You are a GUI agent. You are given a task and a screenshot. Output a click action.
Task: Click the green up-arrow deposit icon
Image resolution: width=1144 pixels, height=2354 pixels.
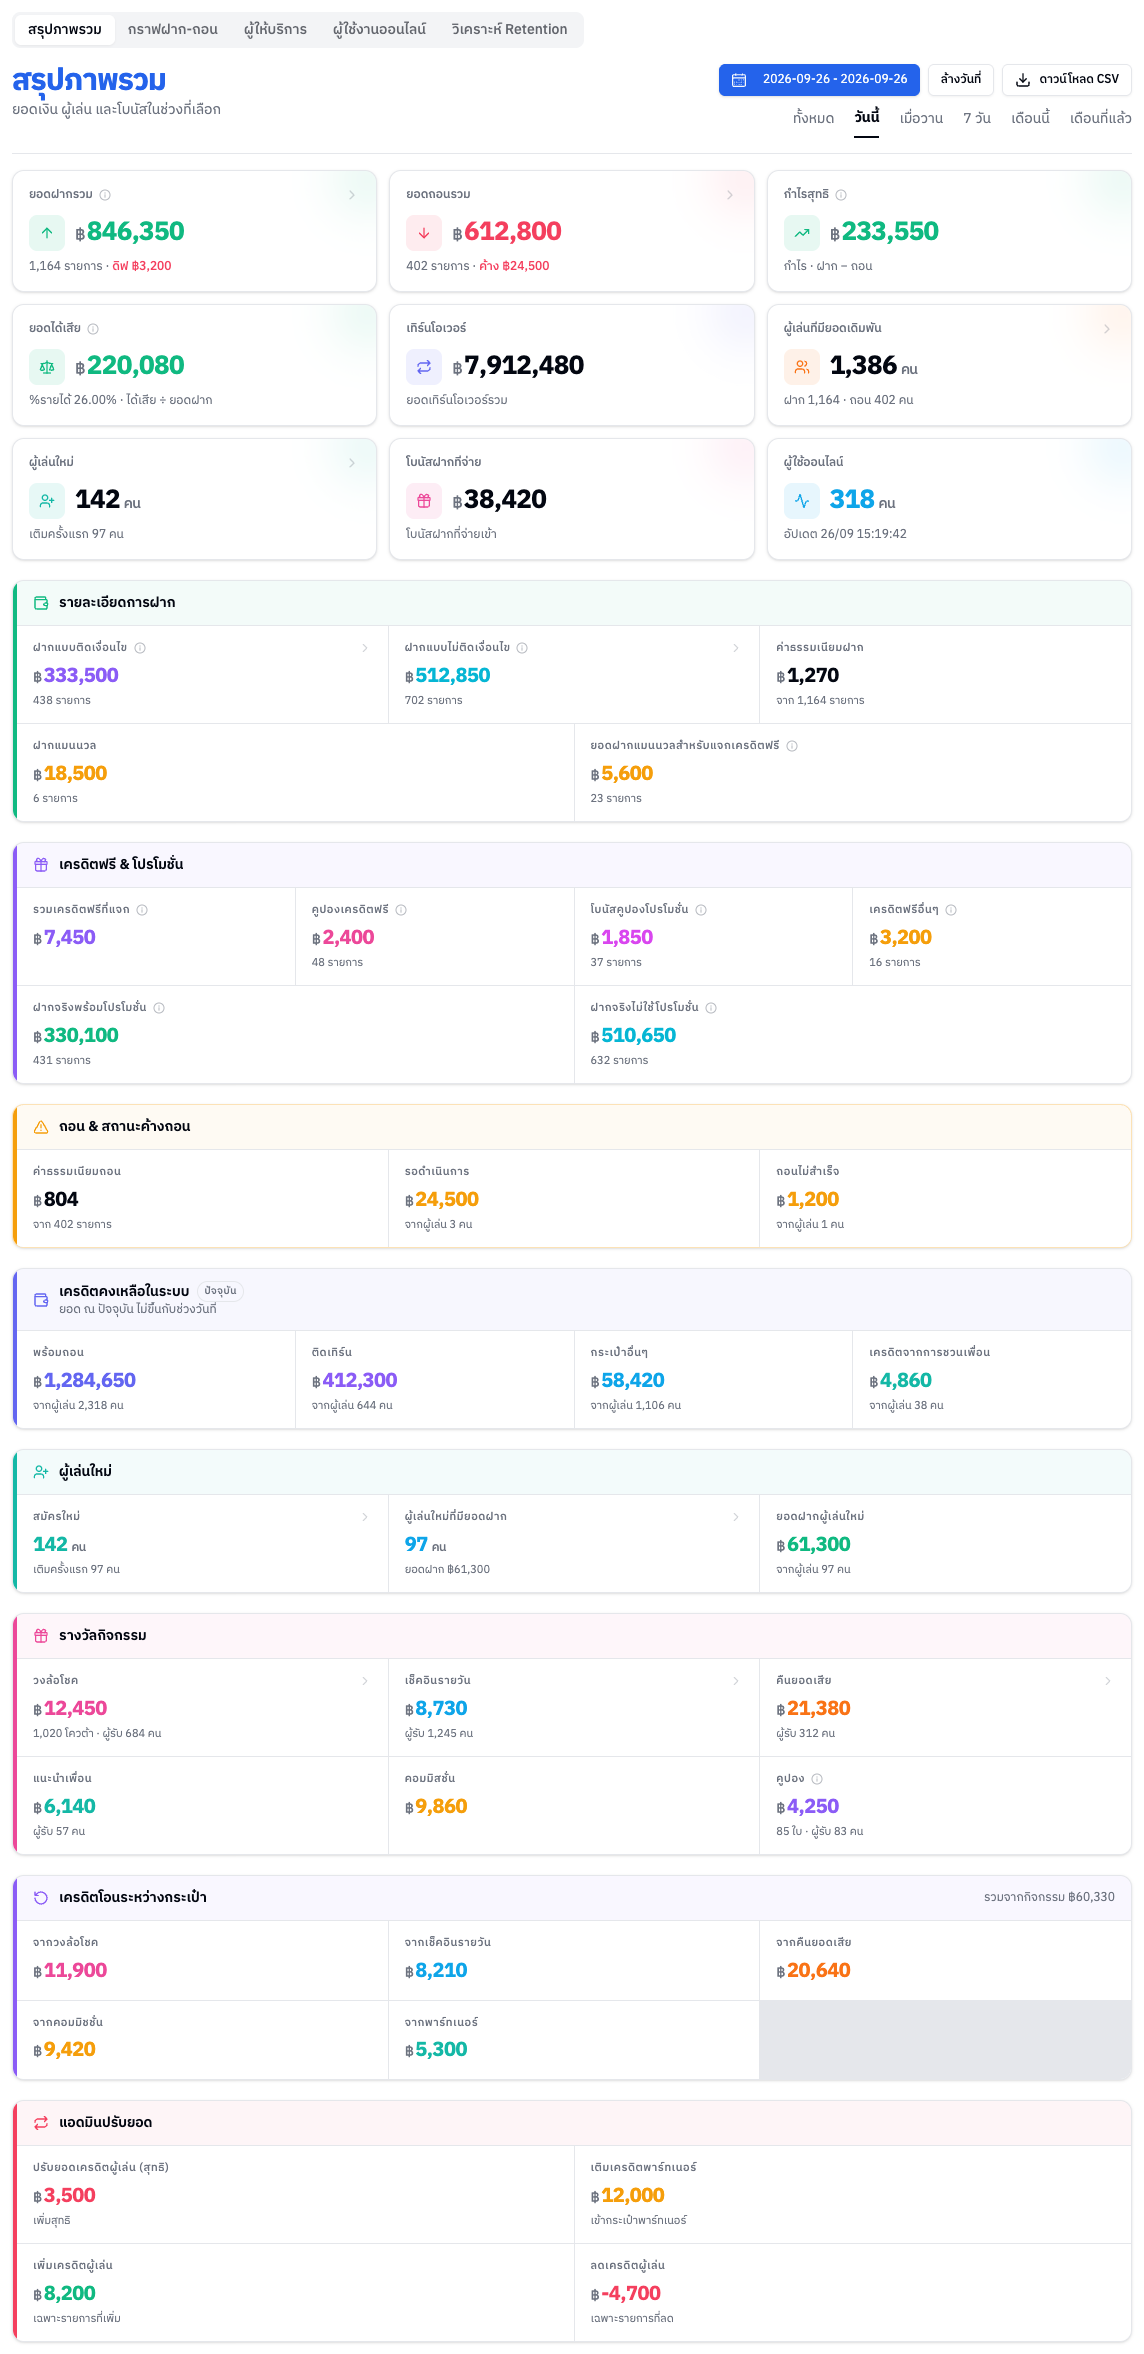click(x=47, y=233)
